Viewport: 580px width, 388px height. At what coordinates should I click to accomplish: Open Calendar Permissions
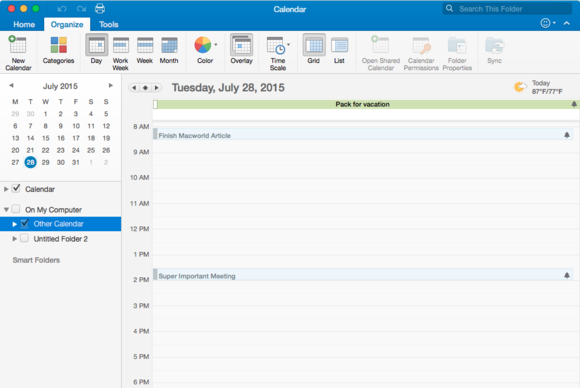pos(421,53)
